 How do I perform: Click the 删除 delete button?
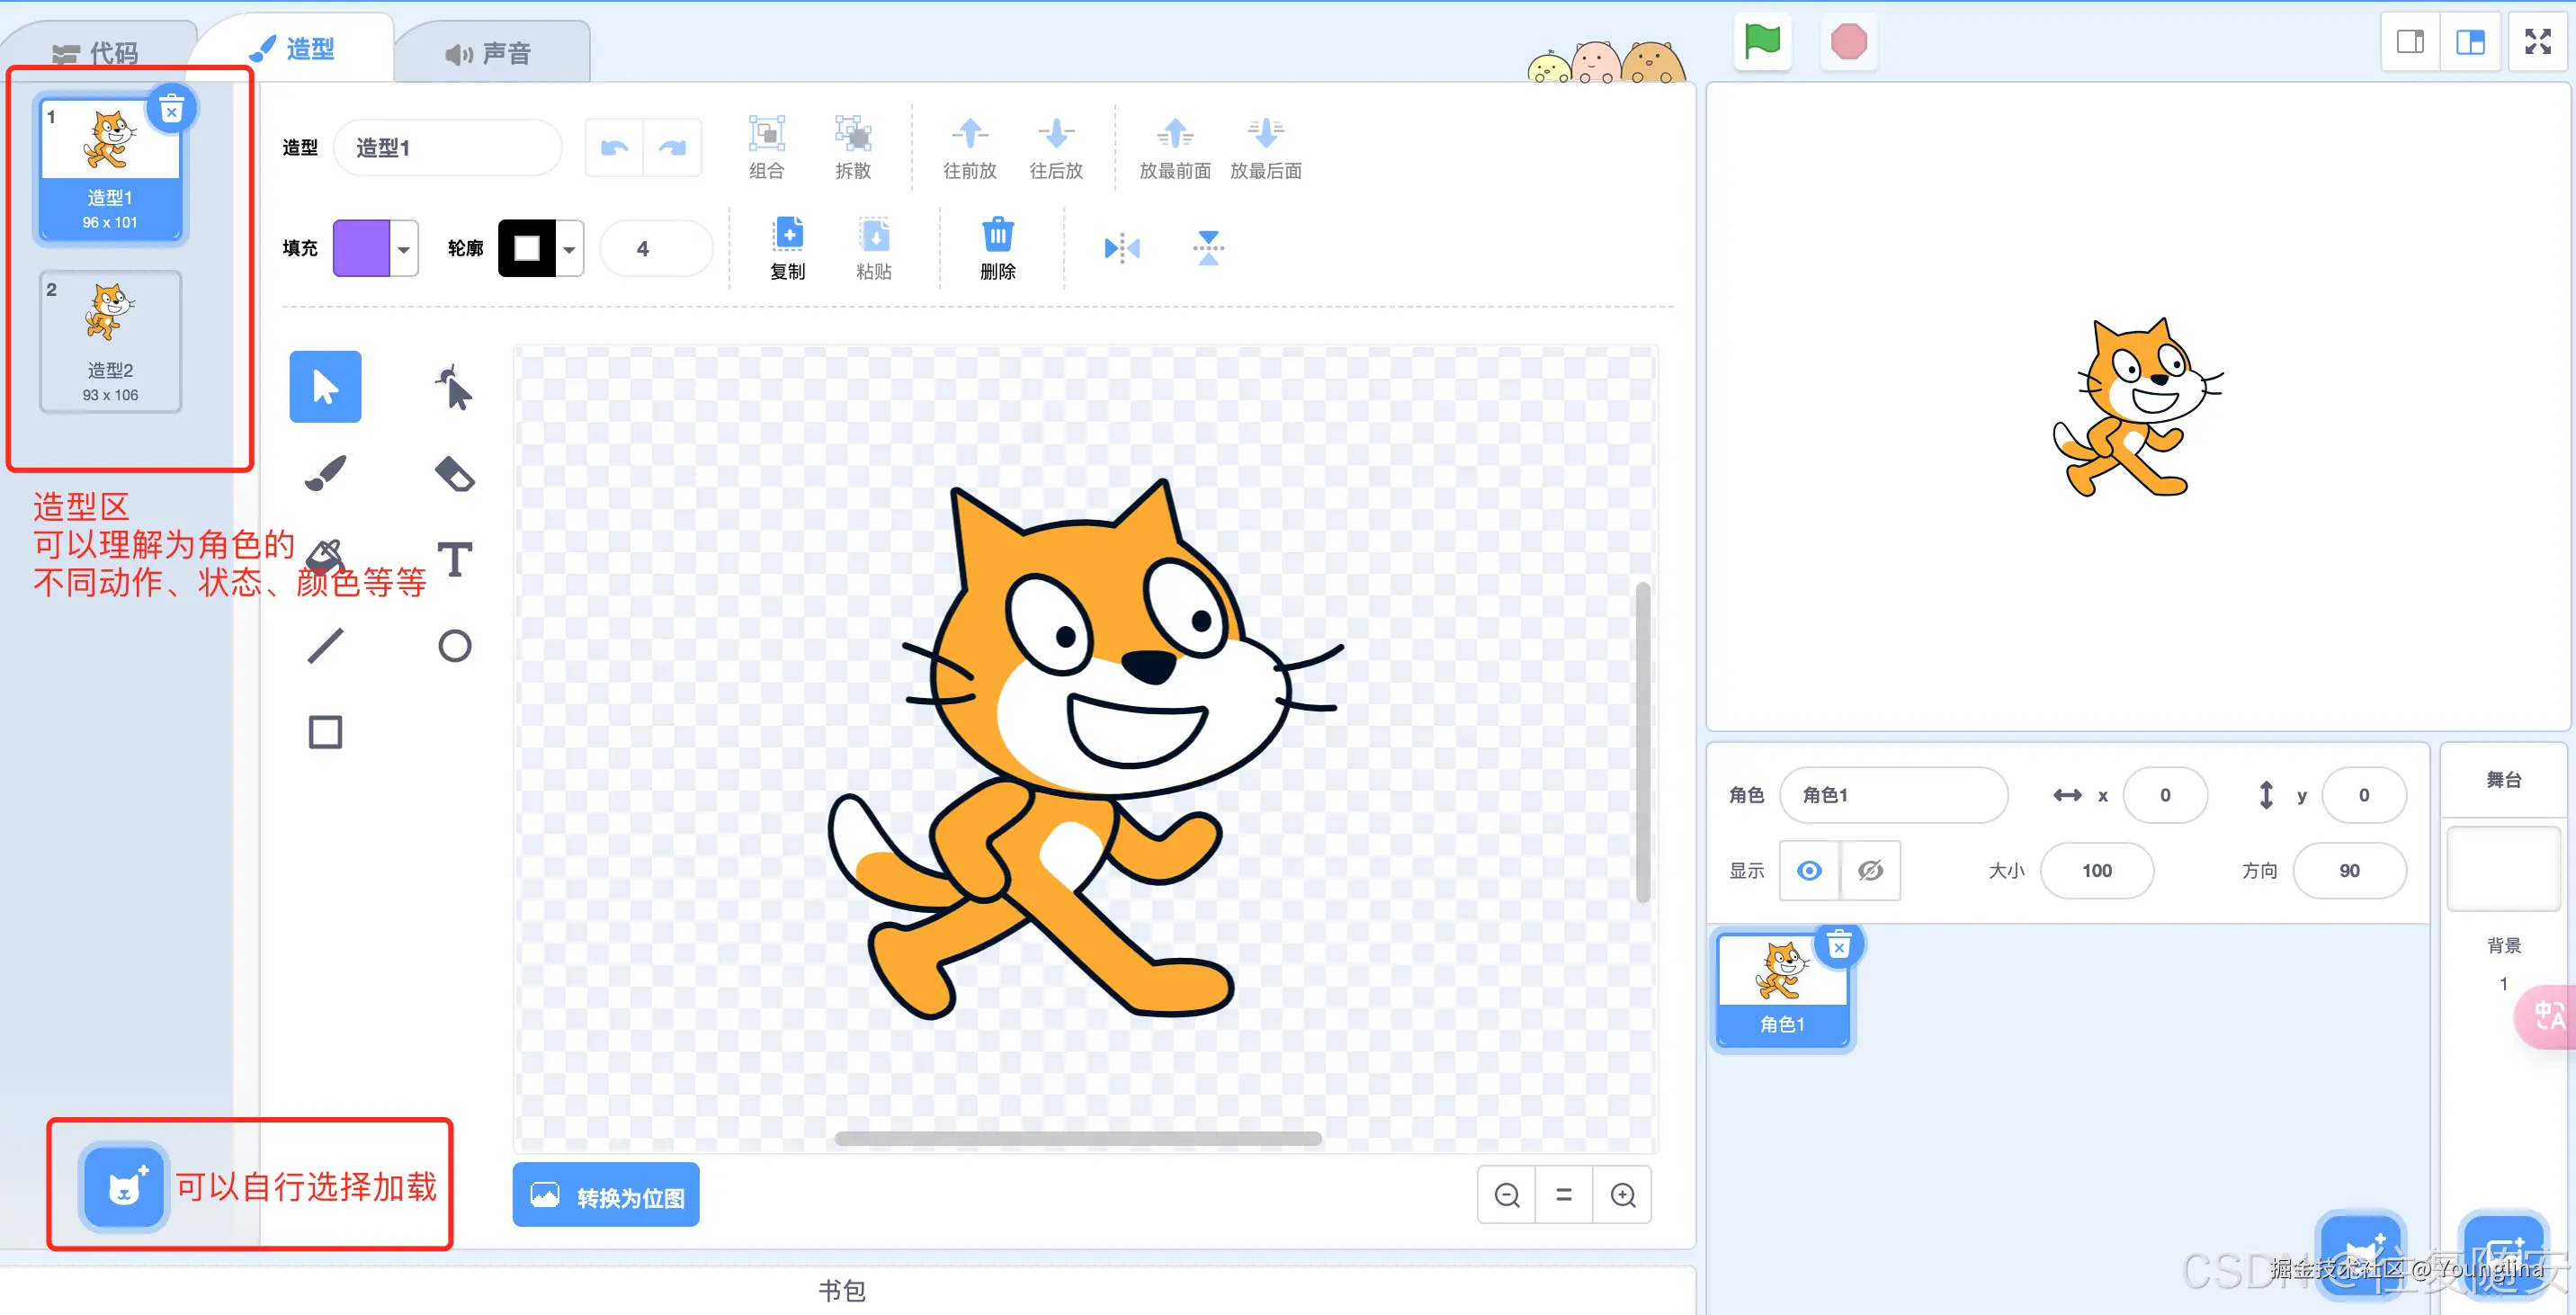click(997, 249)
